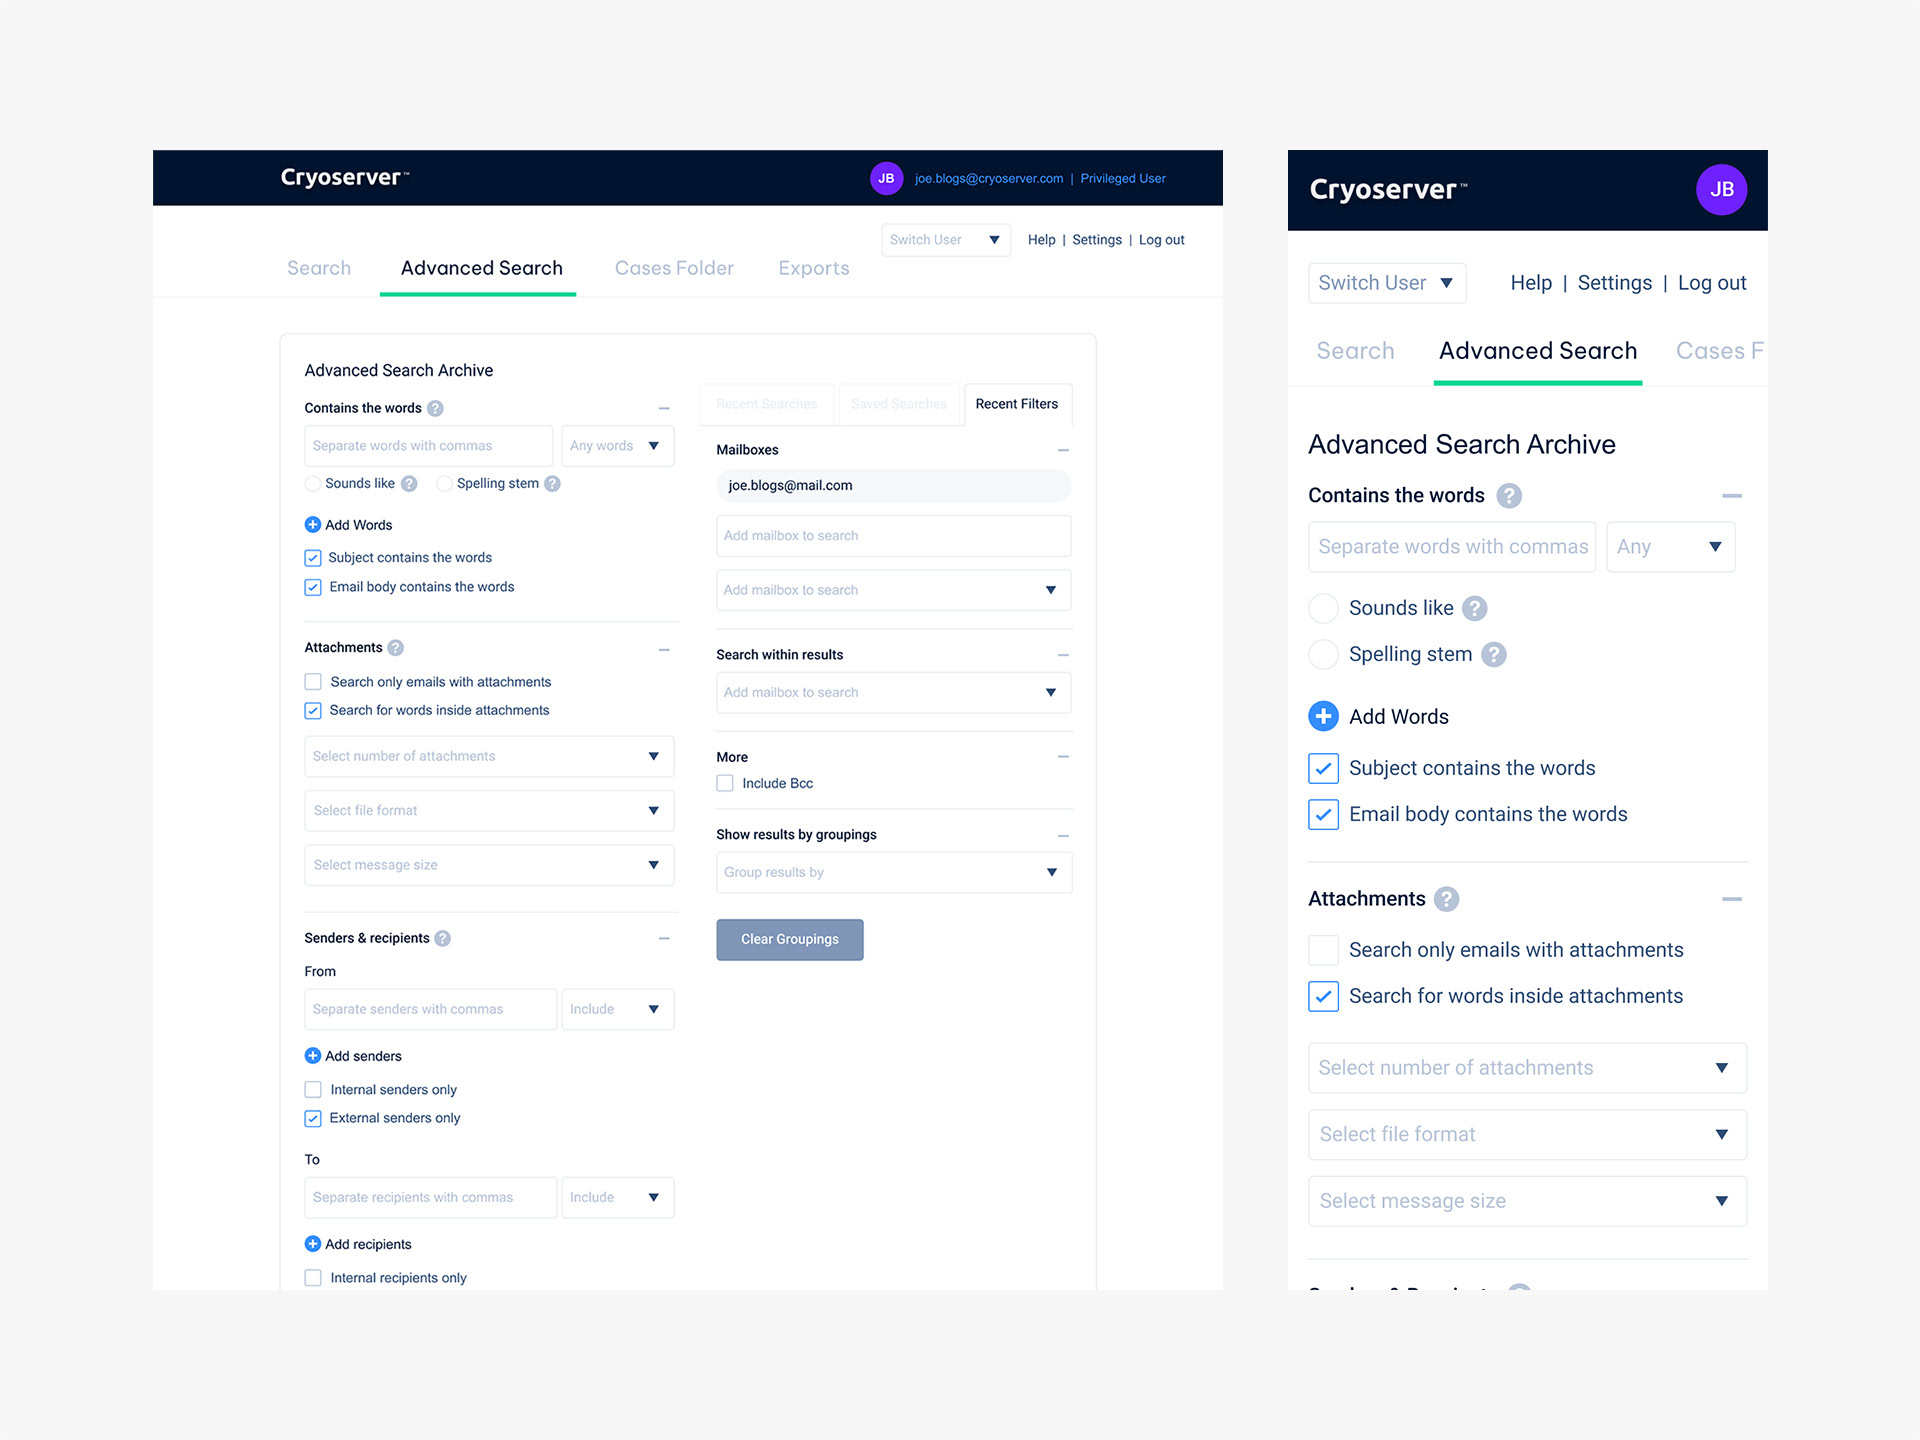Collapse the Mailboxes section
The width and height of the screenshot is (1920, 1440).
(1063, 451)
